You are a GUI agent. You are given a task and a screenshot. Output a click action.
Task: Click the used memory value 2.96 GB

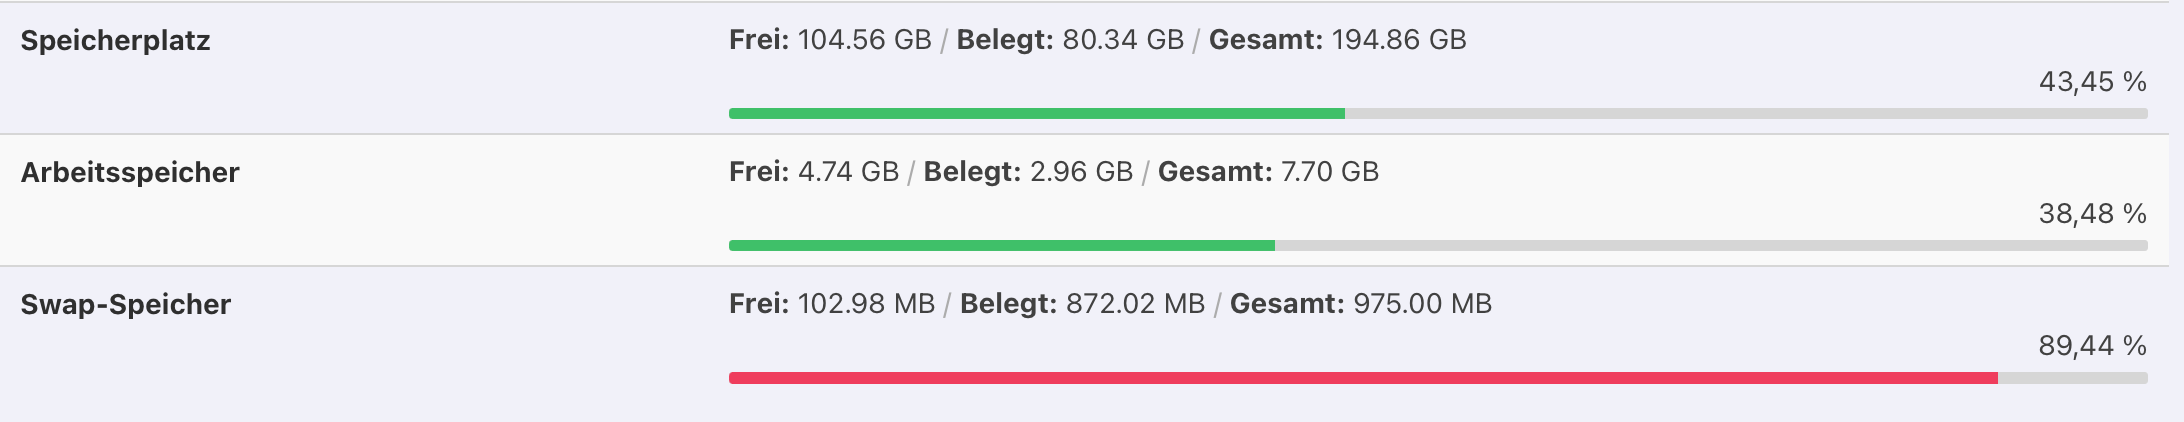click(x=1081, y=172)
